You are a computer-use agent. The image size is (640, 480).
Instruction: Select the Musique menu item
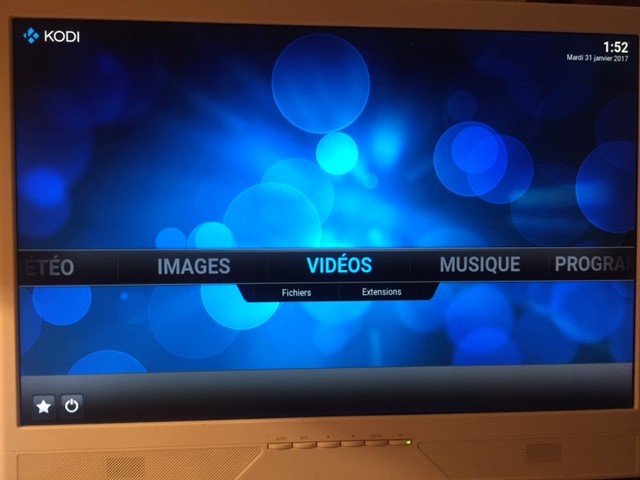pyautogui.click(x=480, y=264)
